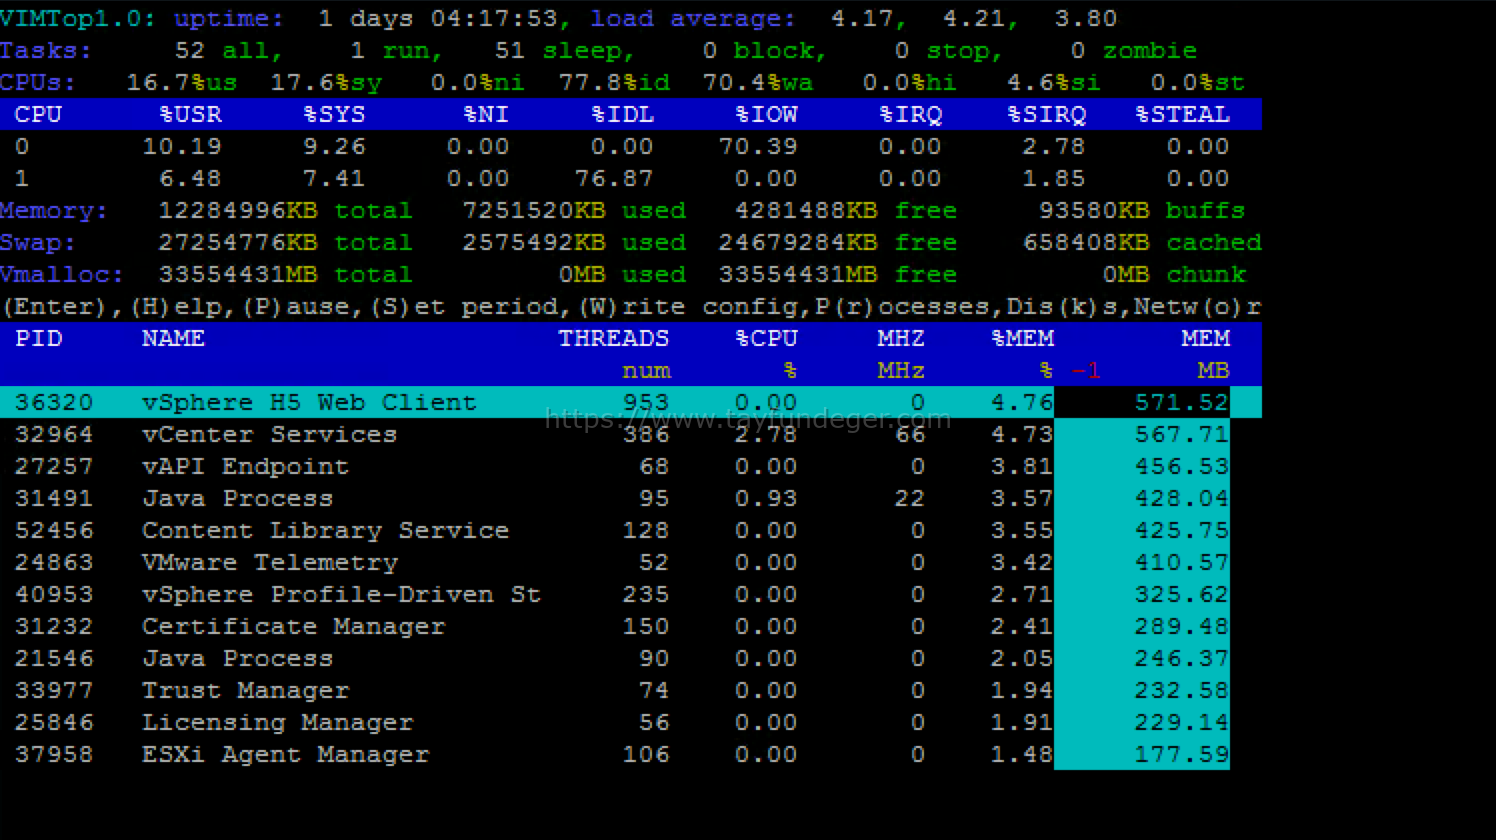This screenshot has height=840, width=1496.
Task: Click the Dis(k)s shortcut hint
Action: pos(1062,307)
